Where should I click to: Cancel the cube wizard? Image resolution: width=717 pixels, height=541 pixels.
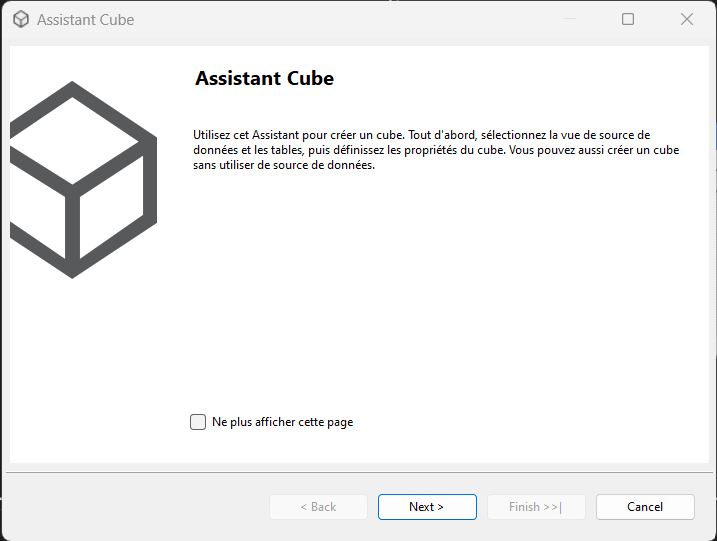pos(645,507)
